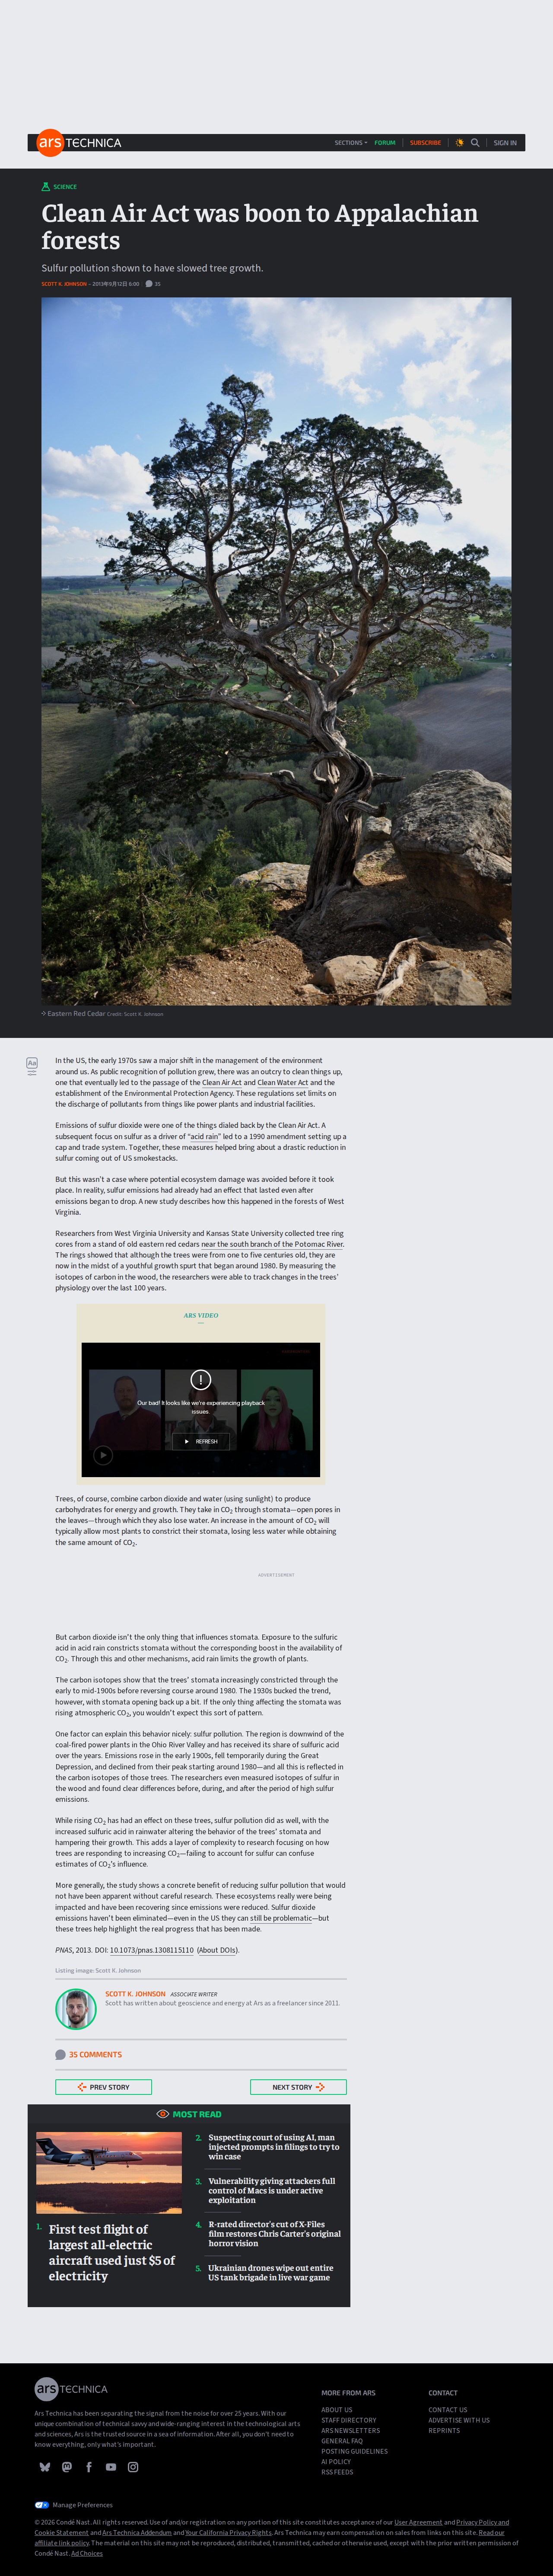Open Posting Guidelines footer link
This screenshot has height=2576, width=553.
[x=354, y=2451]
